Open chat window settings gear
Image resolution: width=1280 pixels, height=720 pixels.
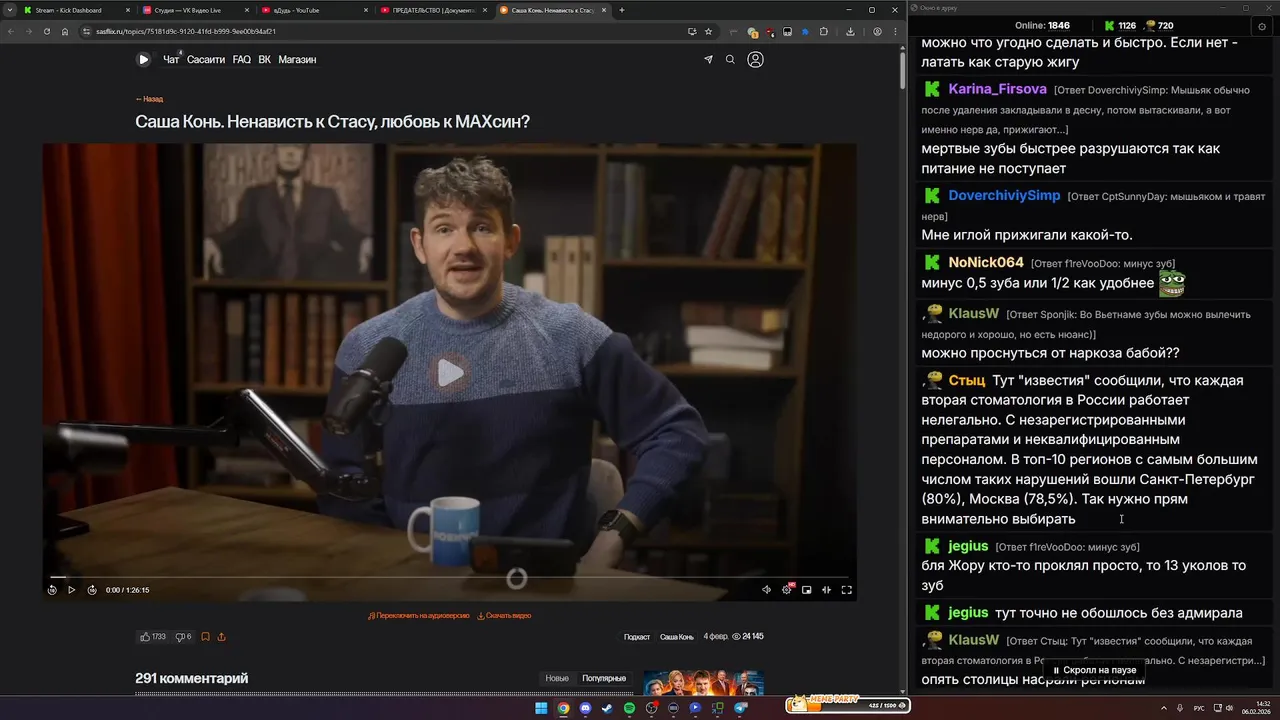coord(1260,25)
